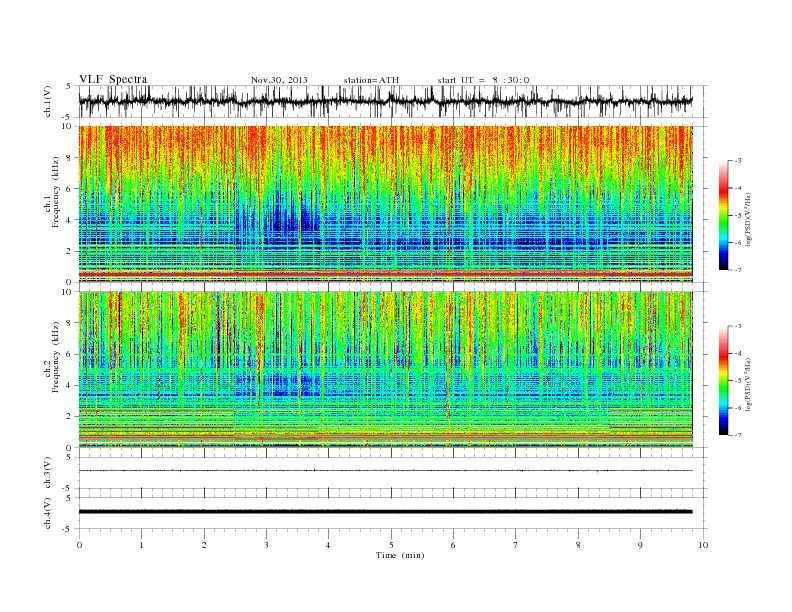Click the "-7" label on ch.1 color bar
Screen dimensions: 792x612
point(737,270)
